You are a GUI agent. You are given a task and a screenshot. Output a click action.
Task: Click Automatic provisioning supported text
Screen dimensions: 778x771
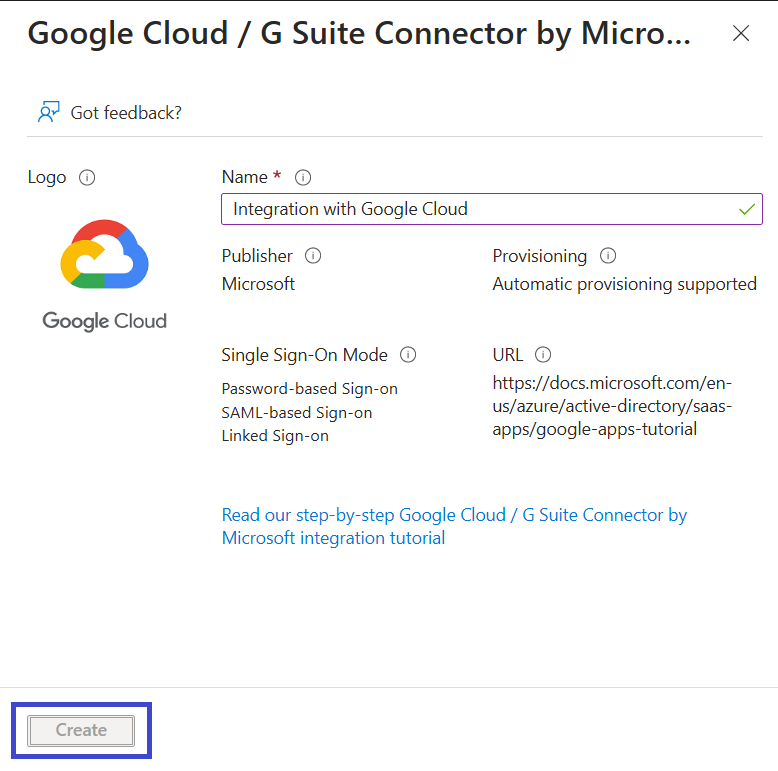[624, 284]
